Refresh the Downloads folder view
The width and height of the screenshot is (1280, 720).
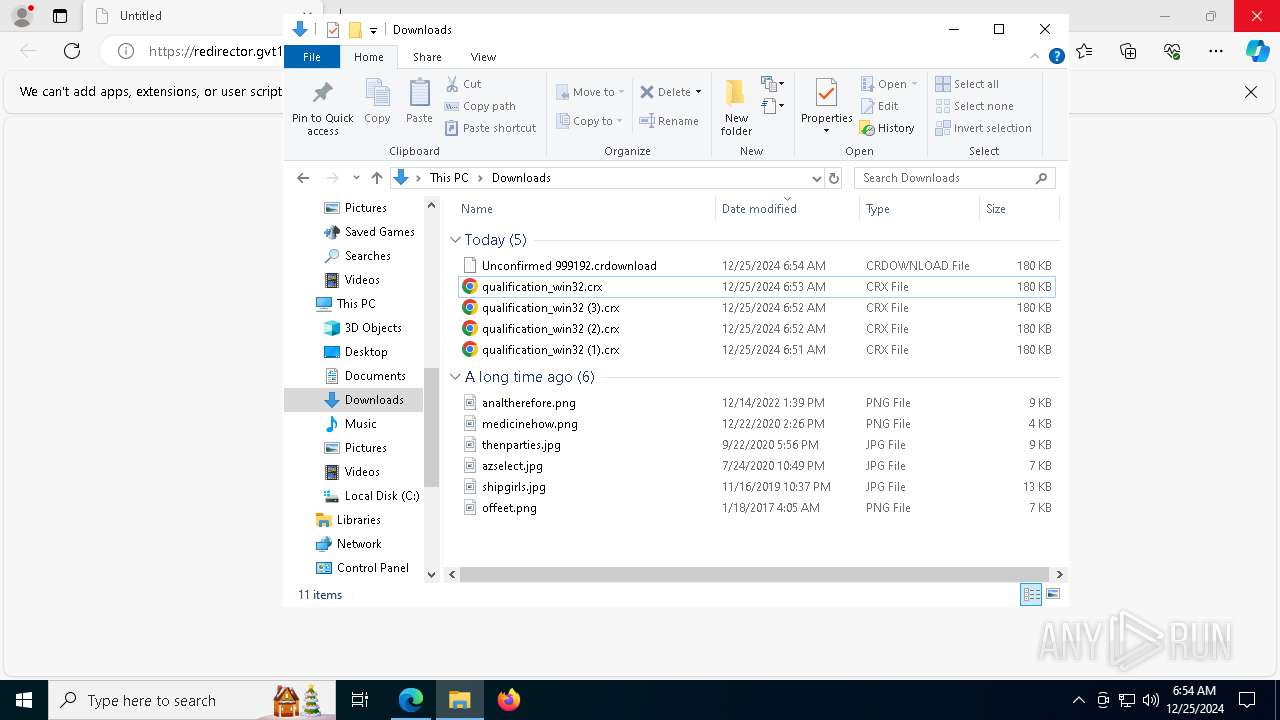[834, 178]
